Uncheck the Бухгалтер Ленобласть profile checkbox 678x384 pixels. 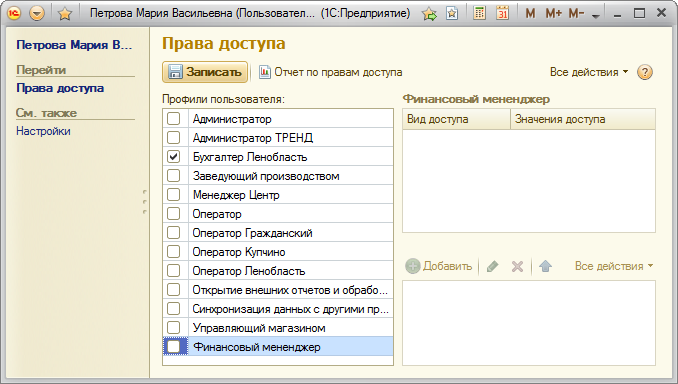[173, 157]
